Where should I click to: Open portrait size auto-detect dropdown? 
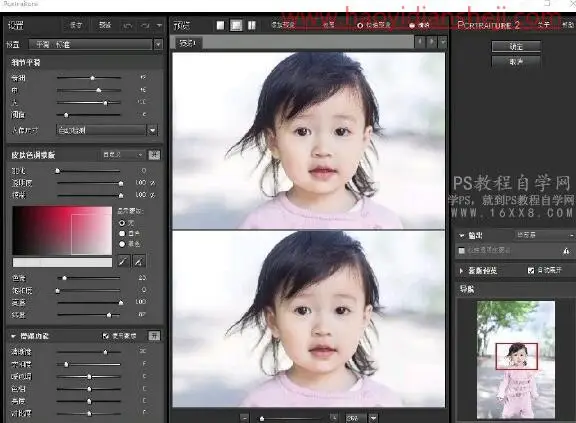[153, 130]
